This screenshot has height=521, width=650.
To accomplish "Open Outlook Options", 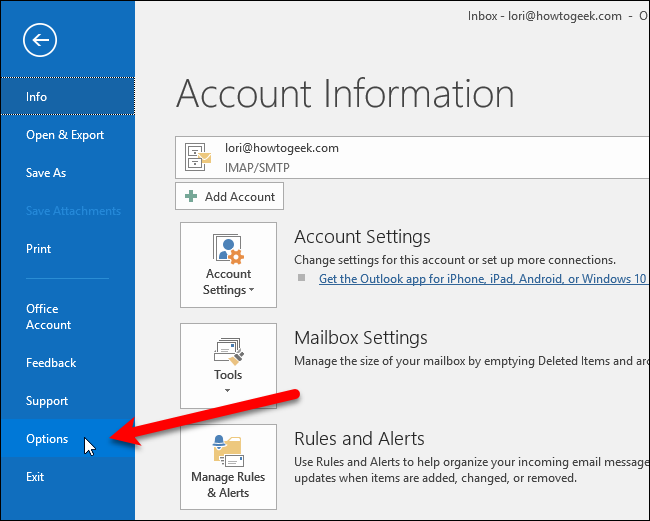I will (x=47, y=439).
